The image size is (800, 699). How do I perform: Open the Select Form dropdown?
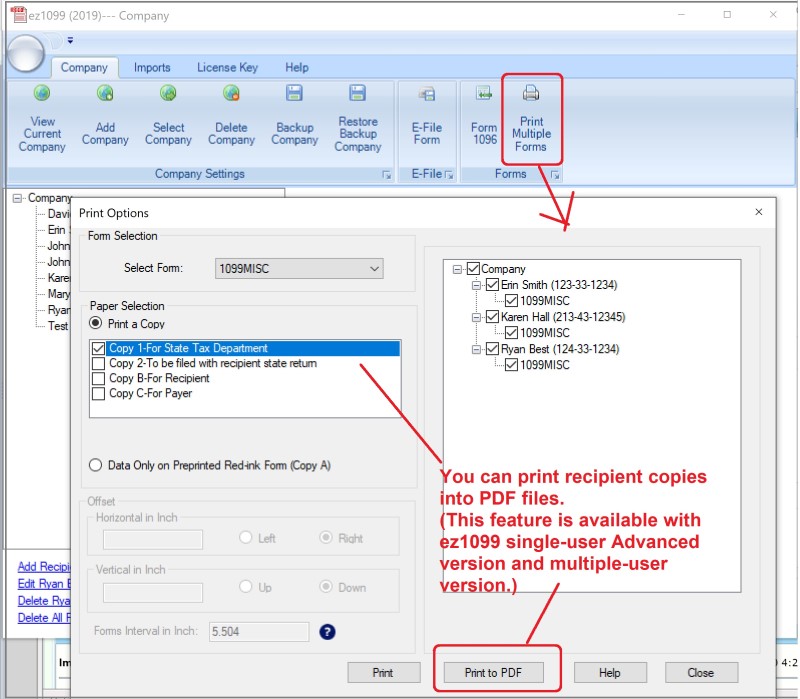coord(374,268)
